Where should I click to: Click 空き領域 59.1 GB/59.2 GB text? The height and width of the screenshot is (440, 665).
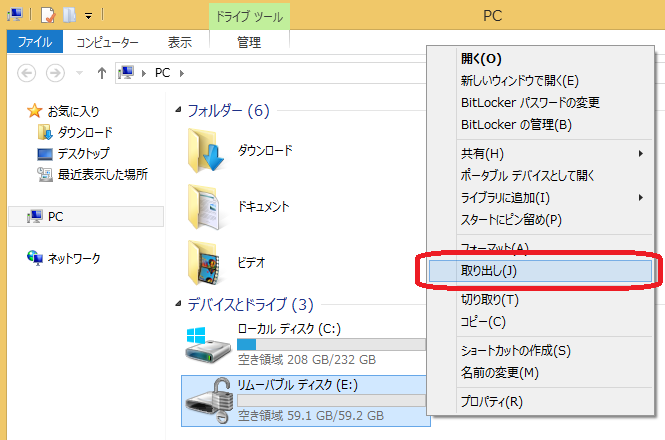311,415
